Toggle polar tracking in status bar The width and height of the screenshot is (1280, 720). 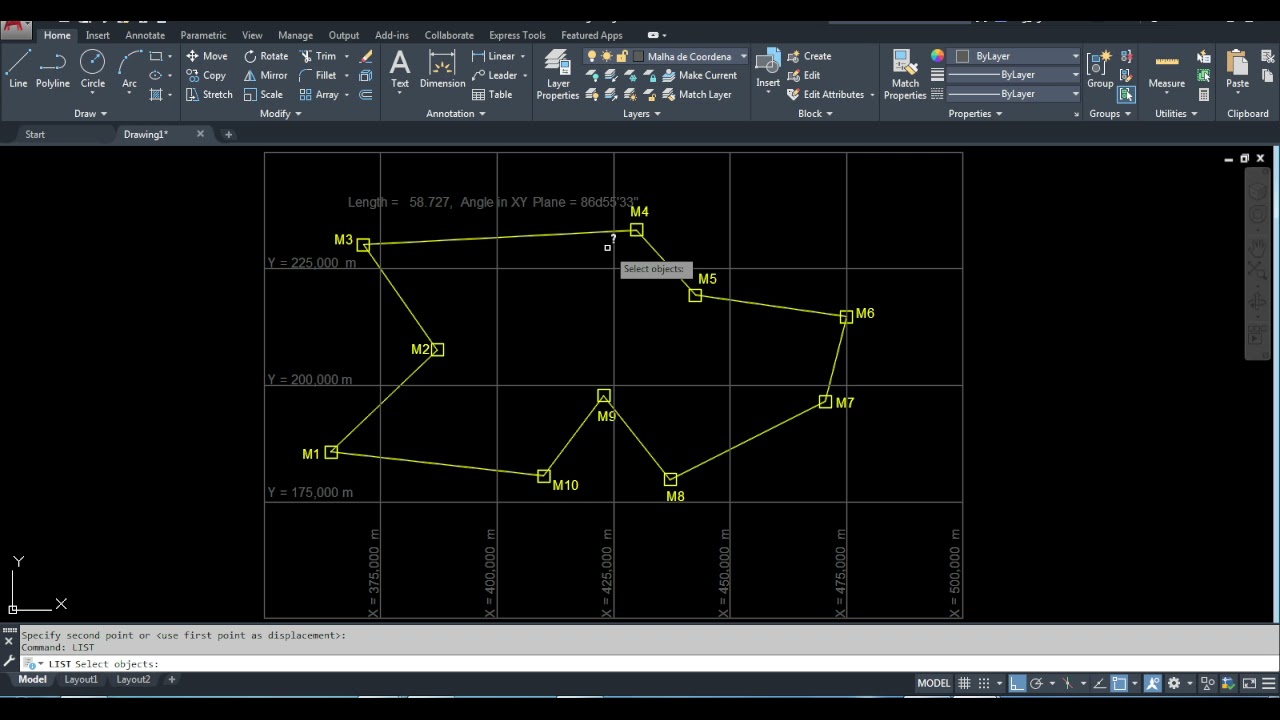pyautogui.click(x=1037, y=683)
